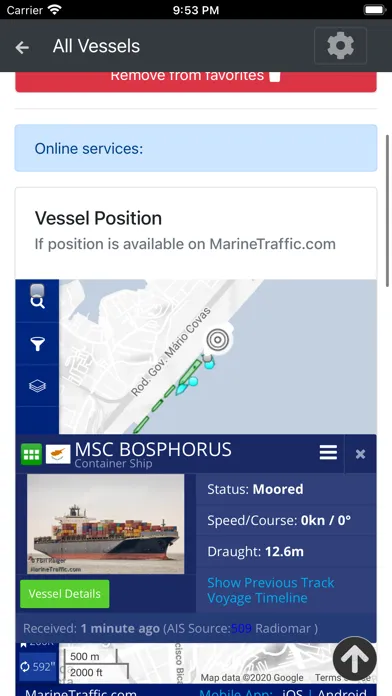The image size is (392, 696).
Task: Open the vessel popup hamburger menu
Action: click(328, 453)
